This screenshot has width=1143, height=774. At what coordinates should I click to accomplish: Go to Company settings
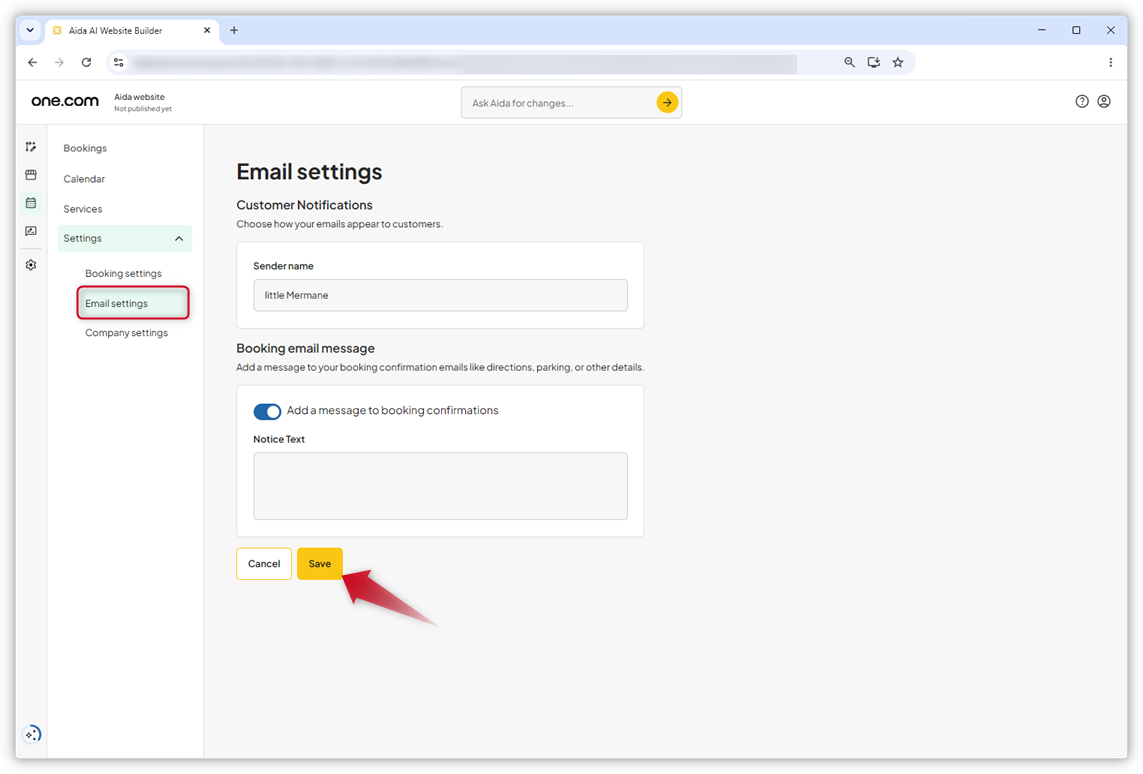click(126, 333)
